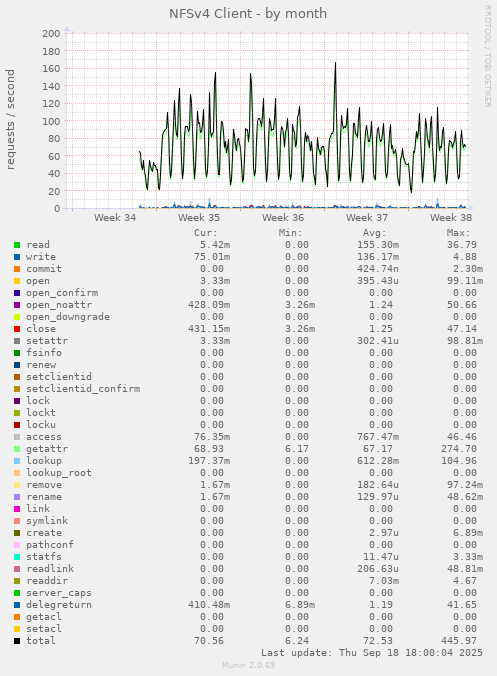The width and height of the screenshot is (497, 676).
Task: Click the Avg: column header
Action: tap(374, 233)
